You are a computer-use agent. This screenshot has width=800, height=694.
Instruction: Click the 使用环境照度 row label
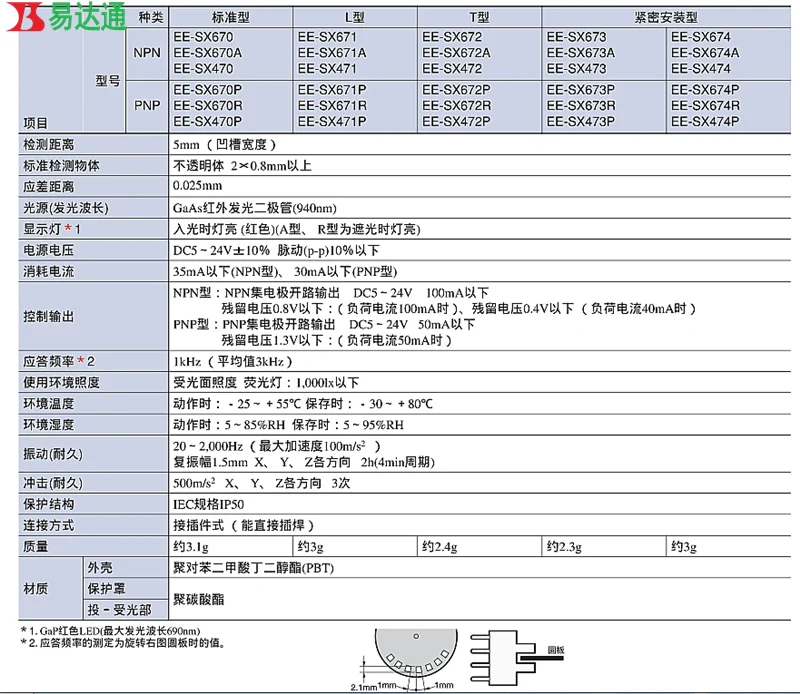(61, 382)
